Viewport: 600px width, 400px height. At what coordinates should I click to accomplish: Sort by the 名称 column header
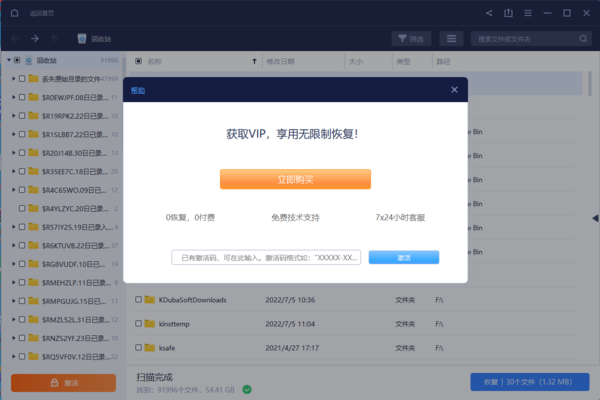click(x=155, y=62)
